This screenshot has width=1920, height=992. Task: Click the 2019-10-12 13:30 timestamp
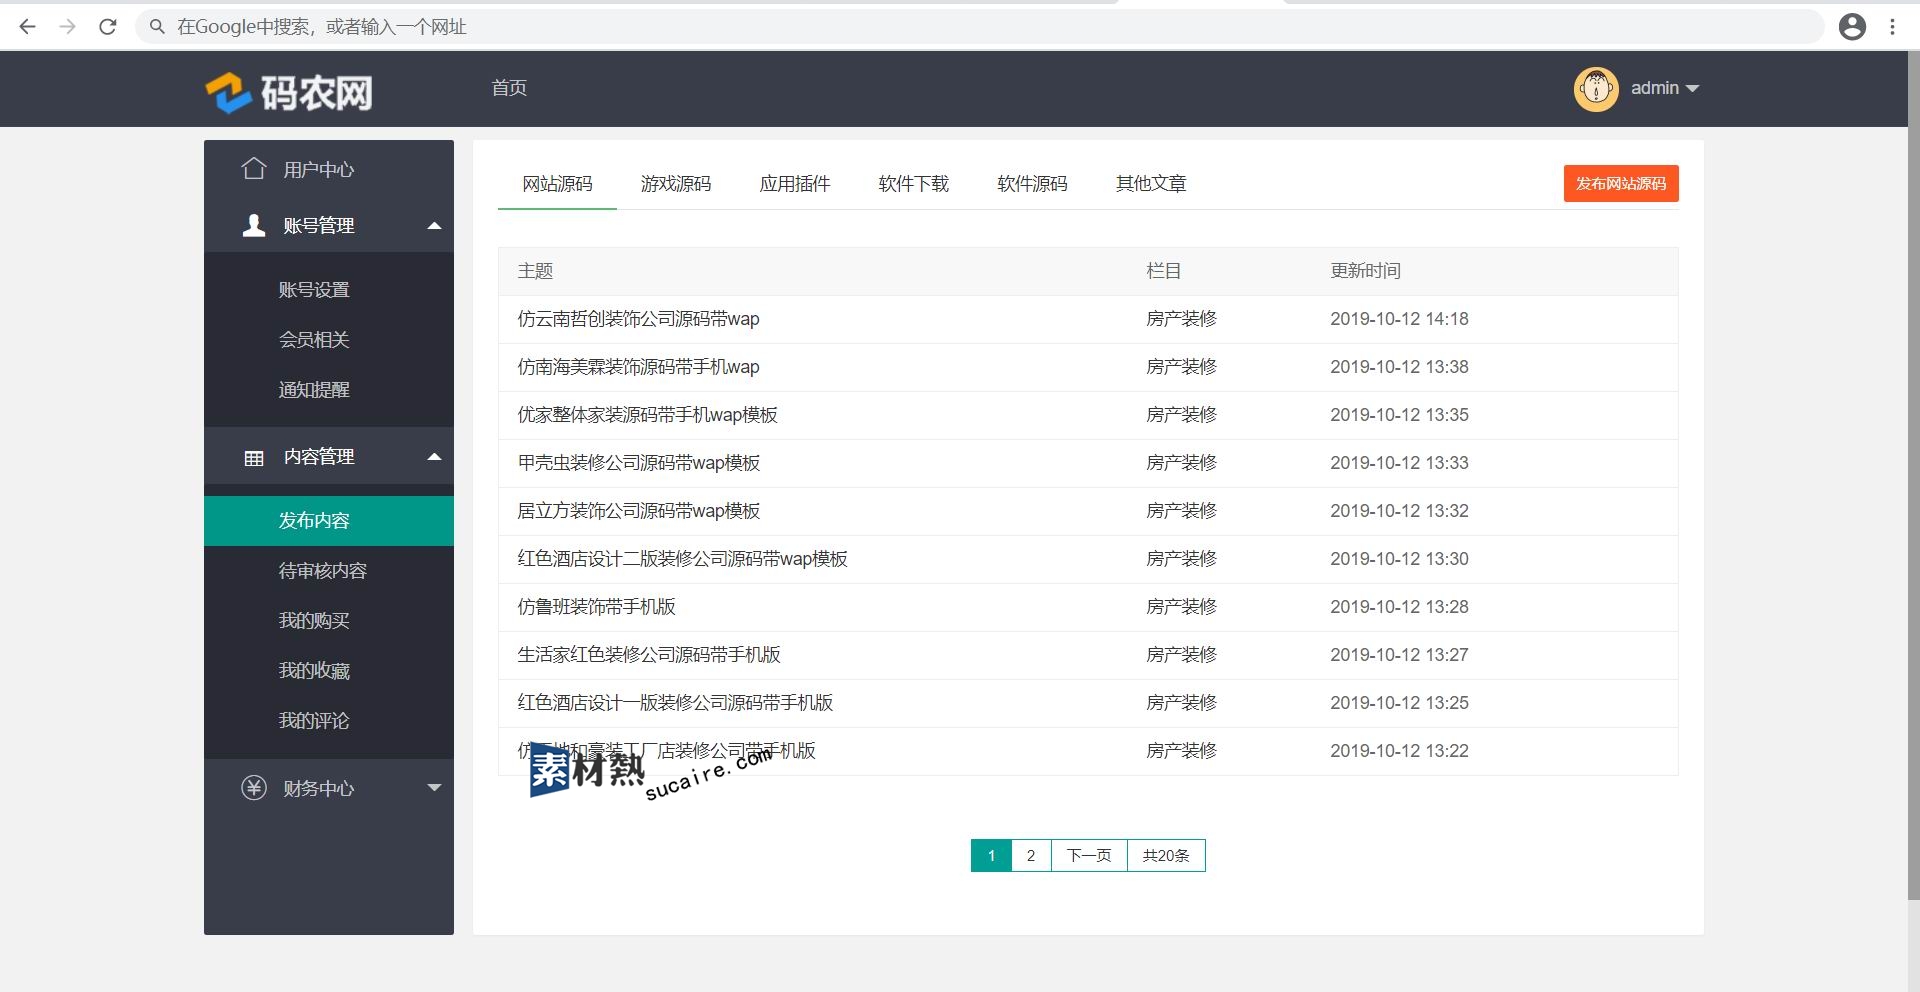click(1399, 559)
